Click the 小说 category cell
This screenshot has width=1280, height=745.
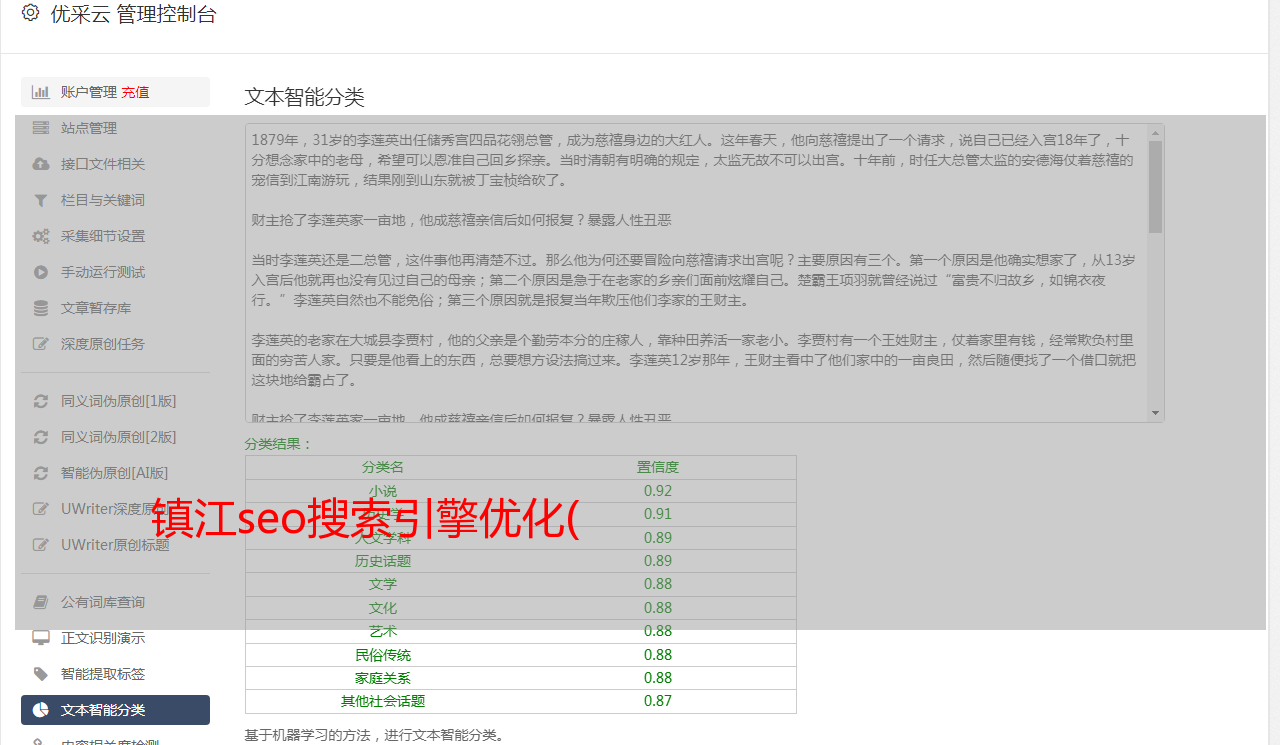coord(383,491)
